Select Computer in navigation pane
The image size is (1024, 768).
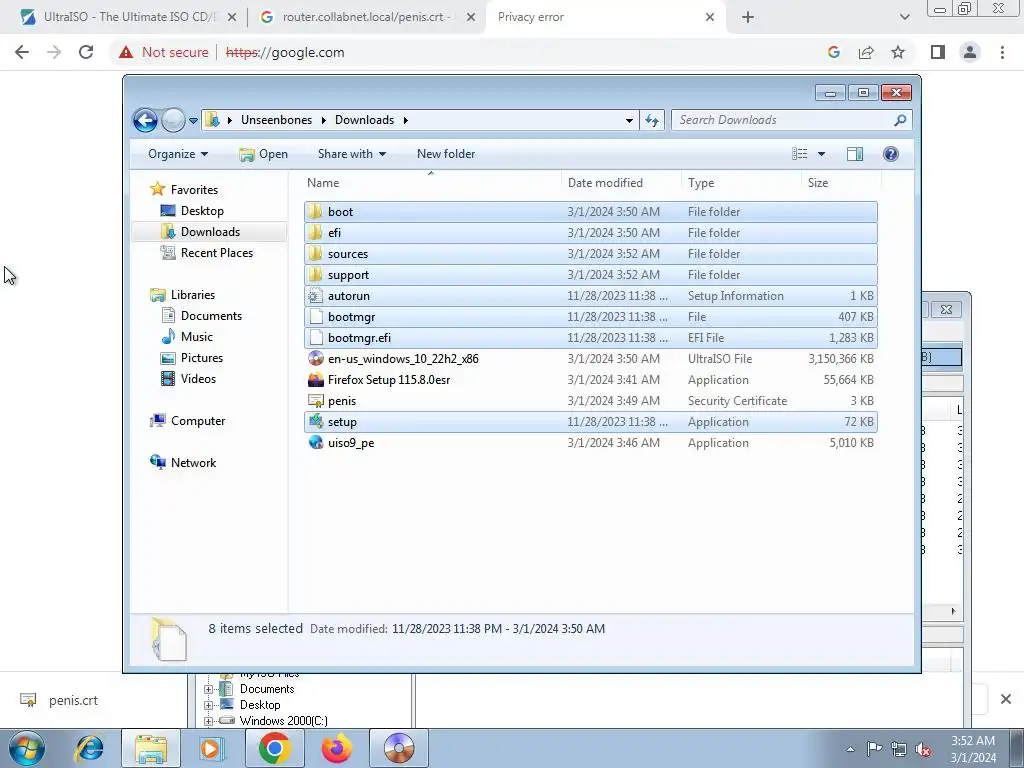(198, 421)
